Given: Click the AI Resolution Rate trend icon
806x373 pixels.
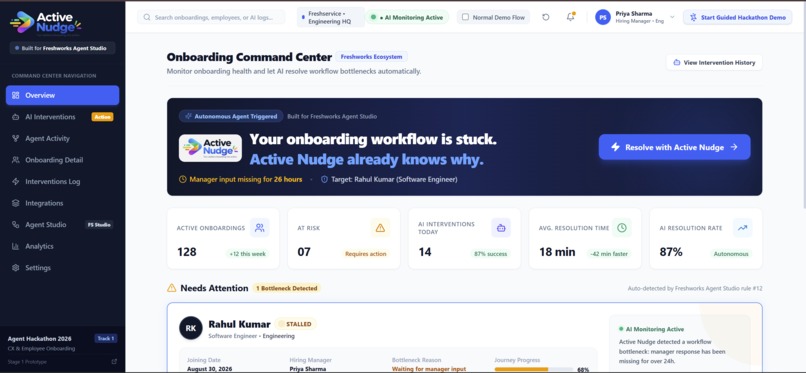Looking at the screenshot, I should click(742, 228).
